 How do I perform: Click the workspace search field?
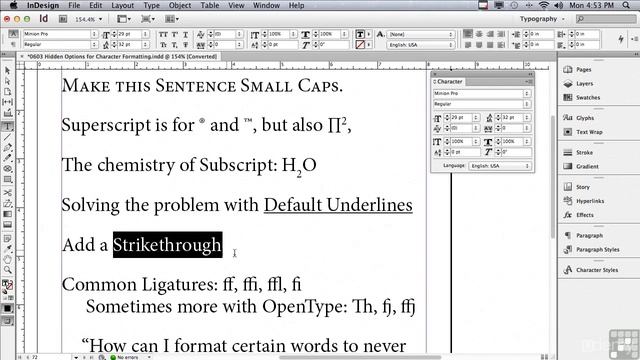pos(606,19)
